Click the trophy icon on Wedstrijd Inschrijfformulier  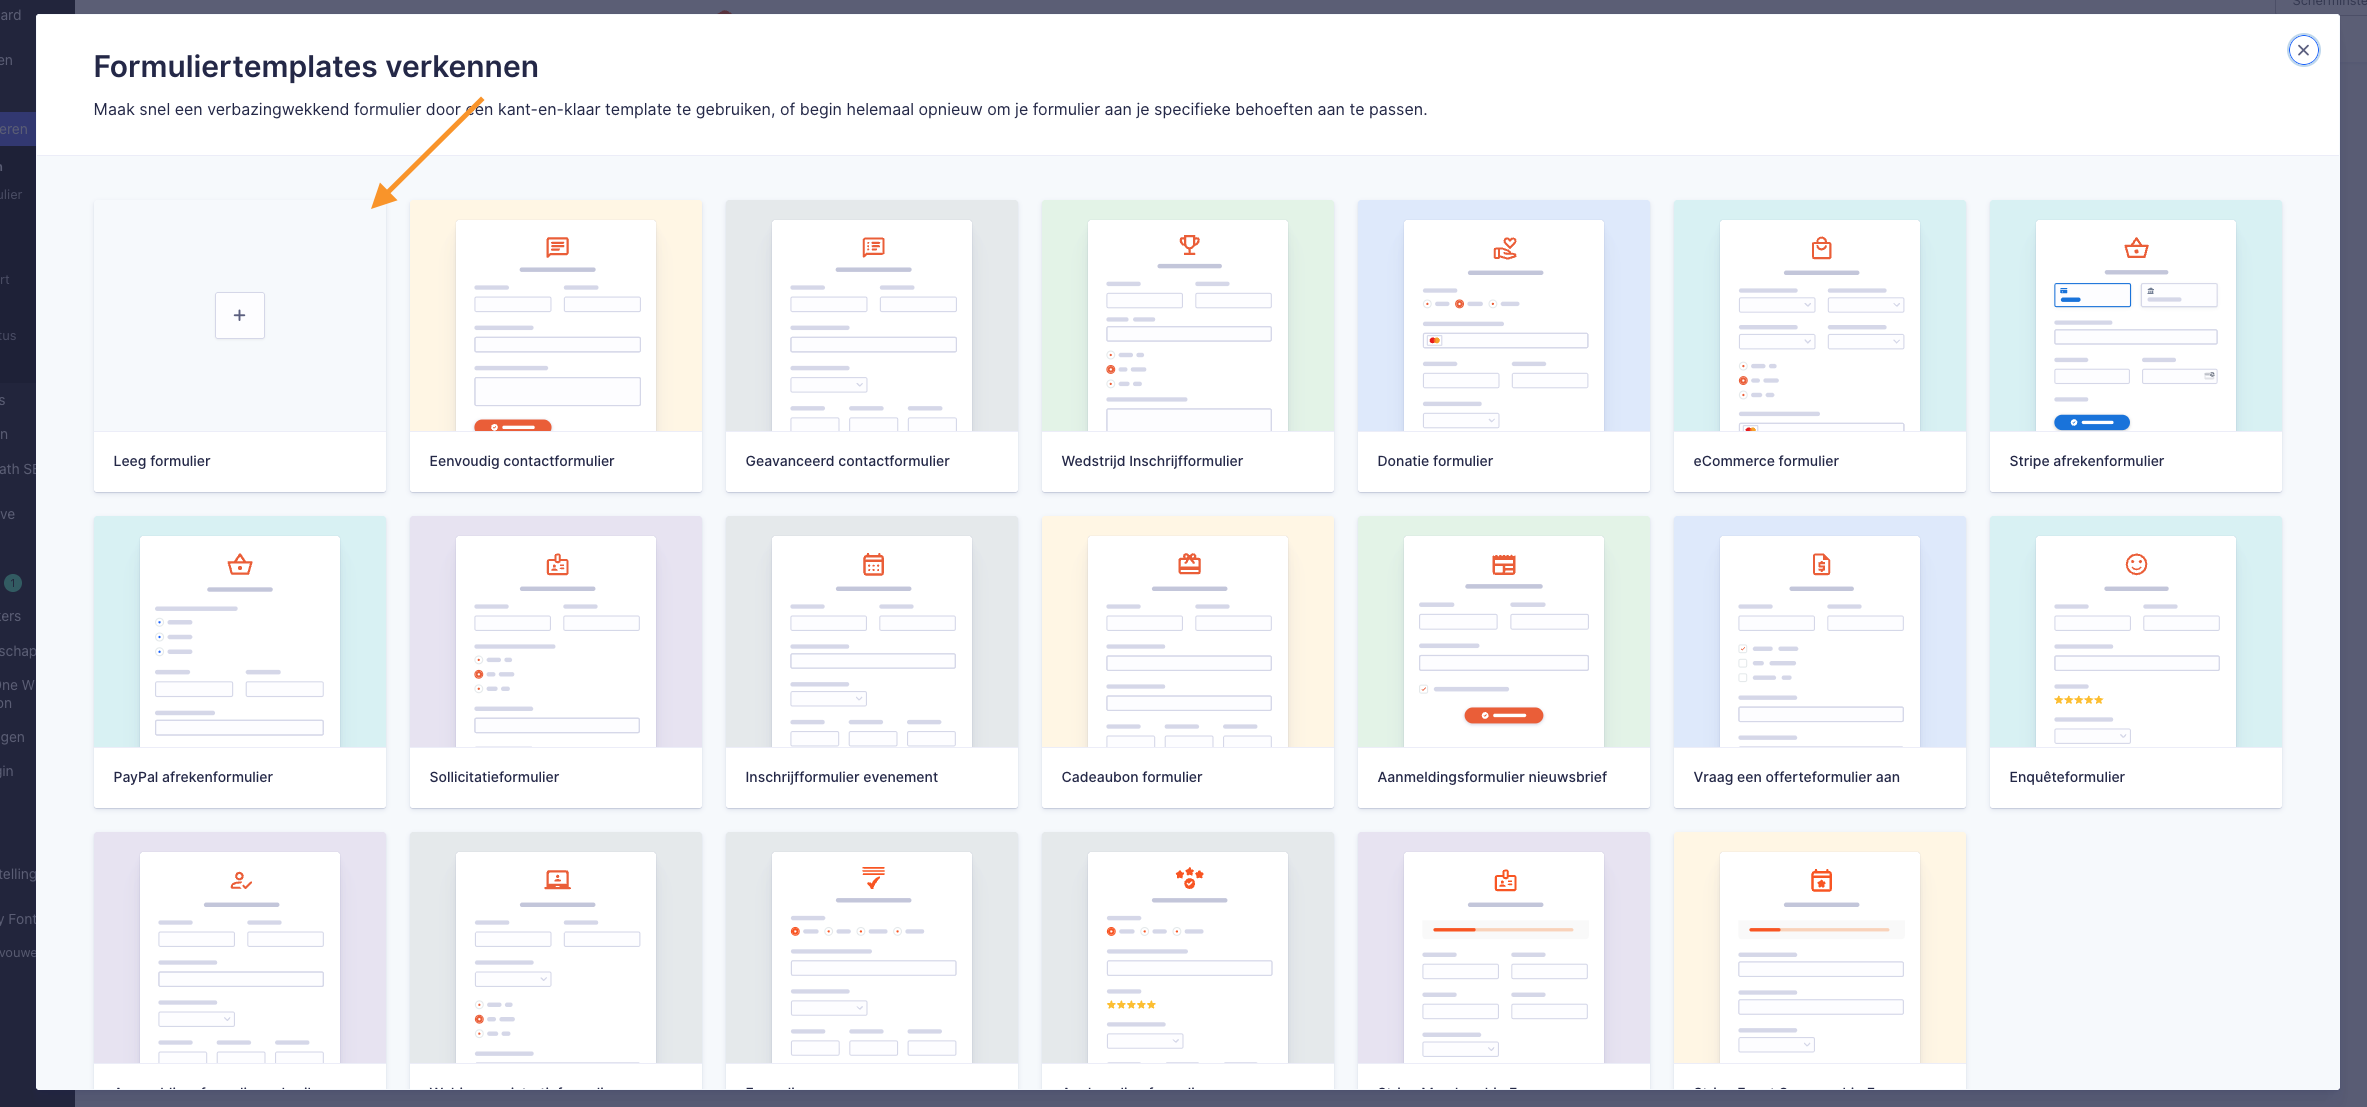point(1189,244)
